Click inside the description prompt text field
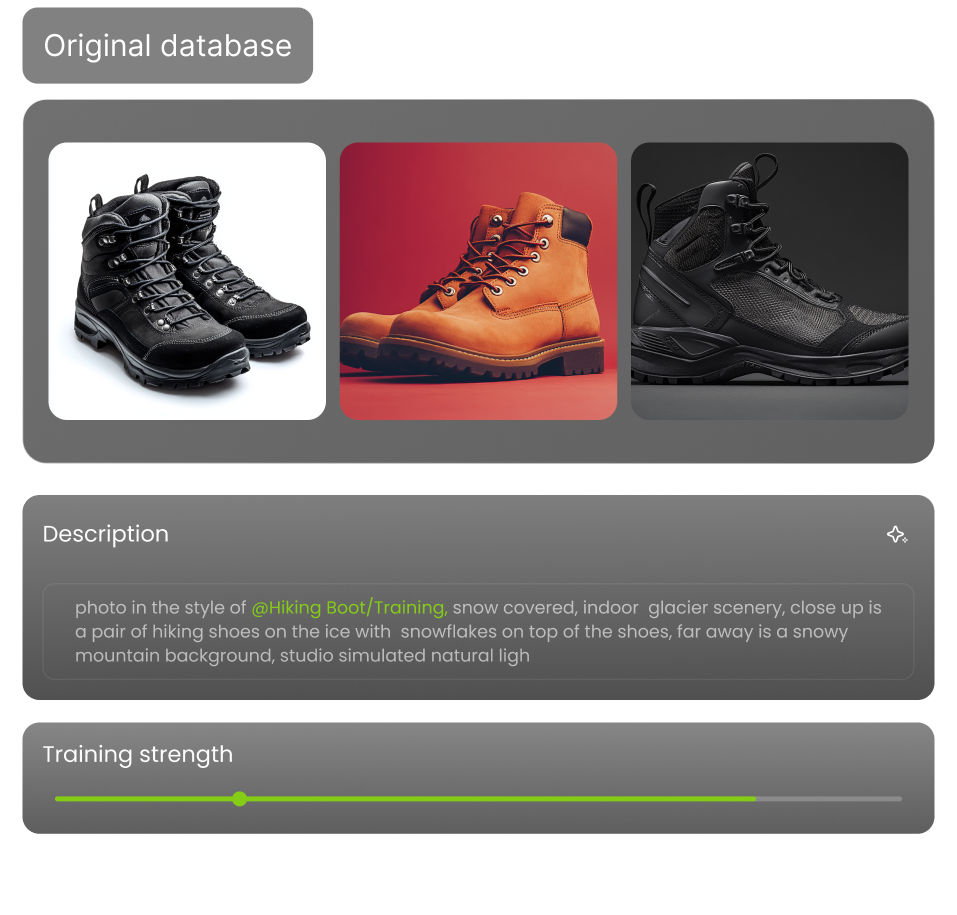The height and width of the screenshot is (915, 957). [x=478, y=631]
